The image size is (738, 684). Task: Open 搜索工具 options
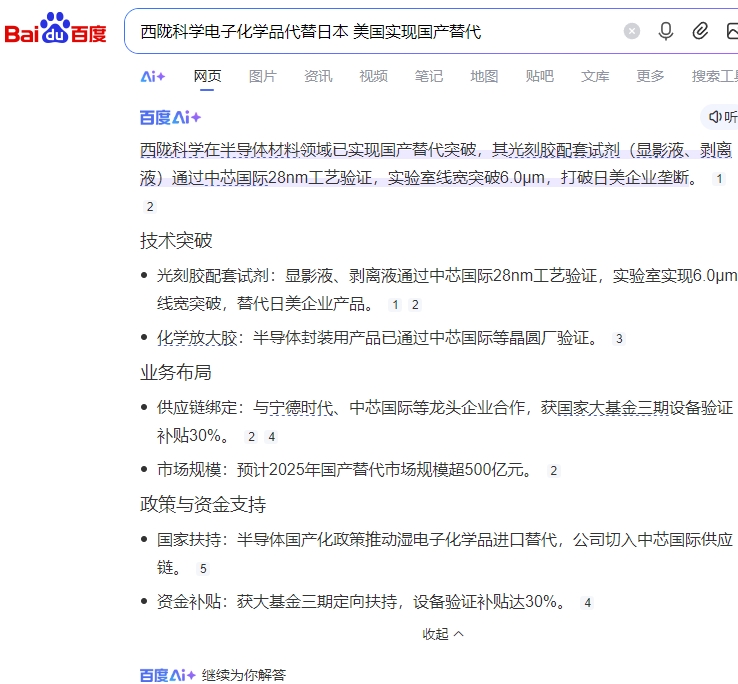point(714,76)
